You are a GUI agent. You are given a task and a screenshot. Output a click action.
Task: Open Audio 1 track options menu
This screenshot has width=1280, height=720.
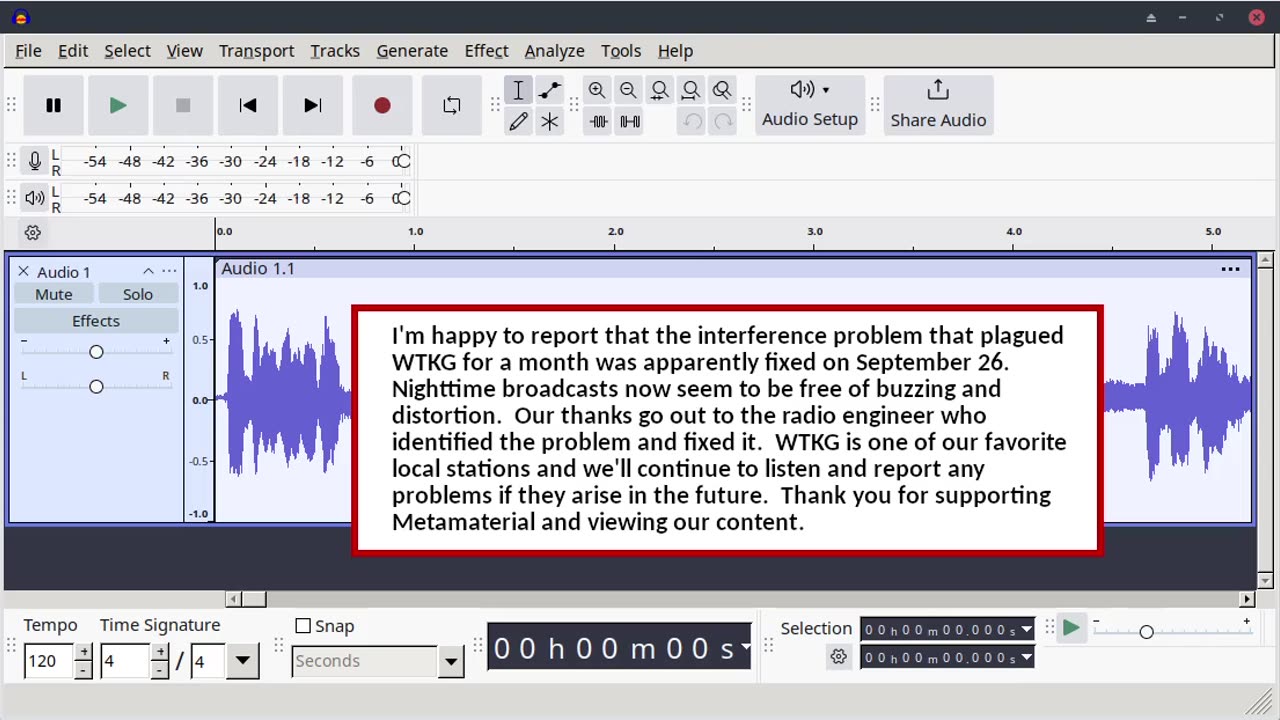(169, 271)
